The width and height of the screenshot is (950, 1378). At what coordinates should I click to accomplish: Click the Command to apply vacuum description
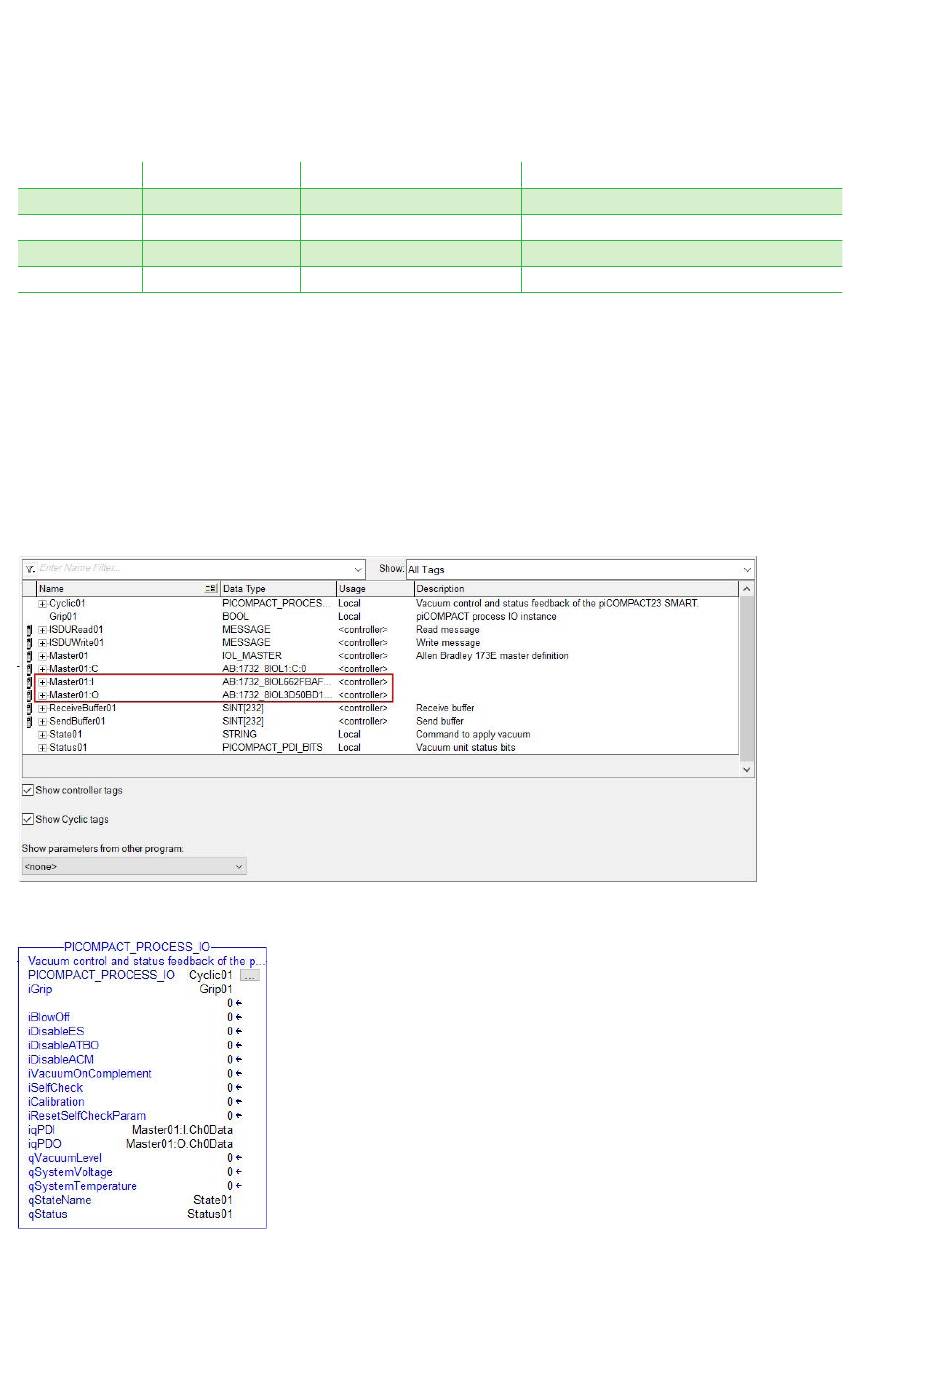pyautogui.click(x=473, y=734)
